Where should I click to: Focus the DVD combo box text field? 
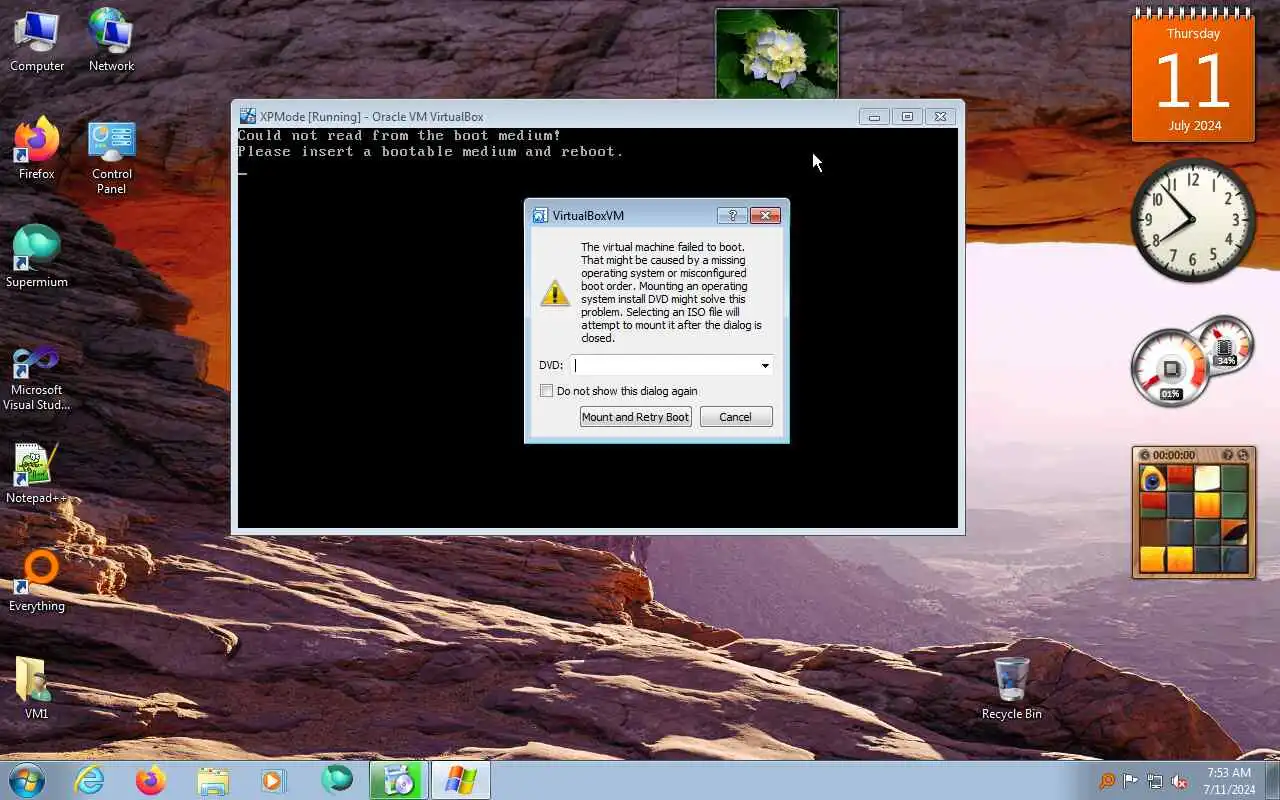664,366
